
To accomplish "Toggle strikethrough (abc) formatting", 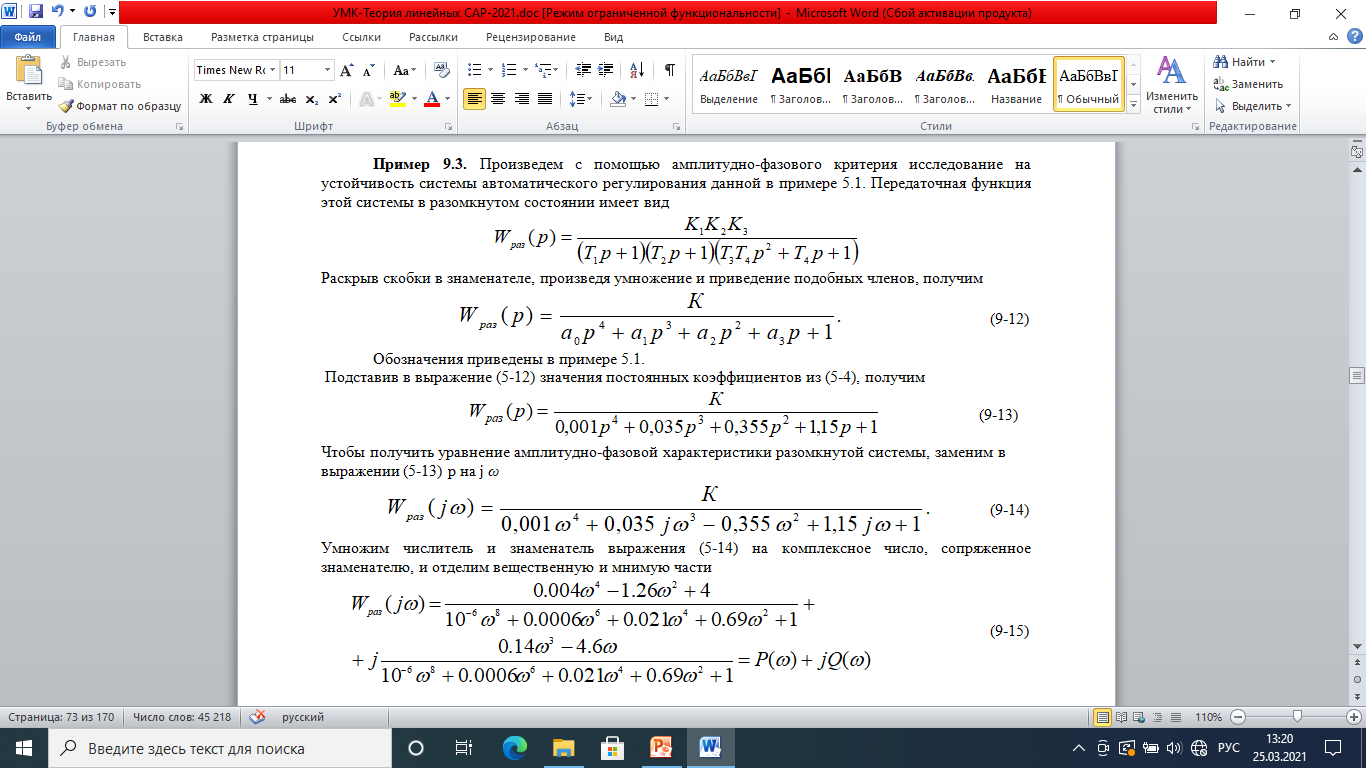I will (288, 98).
